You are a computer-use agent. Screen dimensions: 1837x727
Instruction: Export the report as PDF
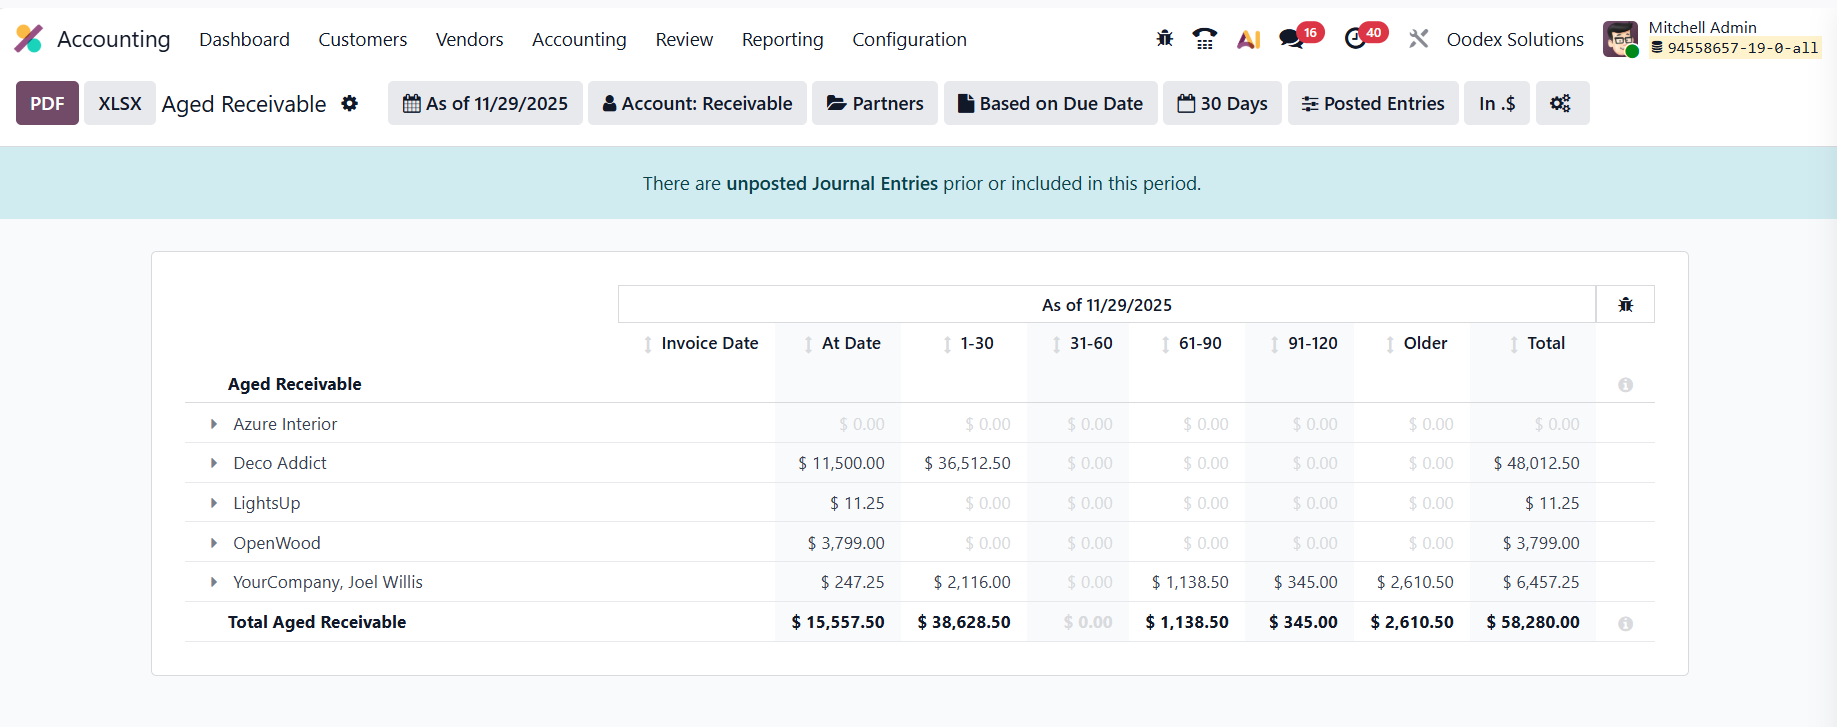point(47,103)
